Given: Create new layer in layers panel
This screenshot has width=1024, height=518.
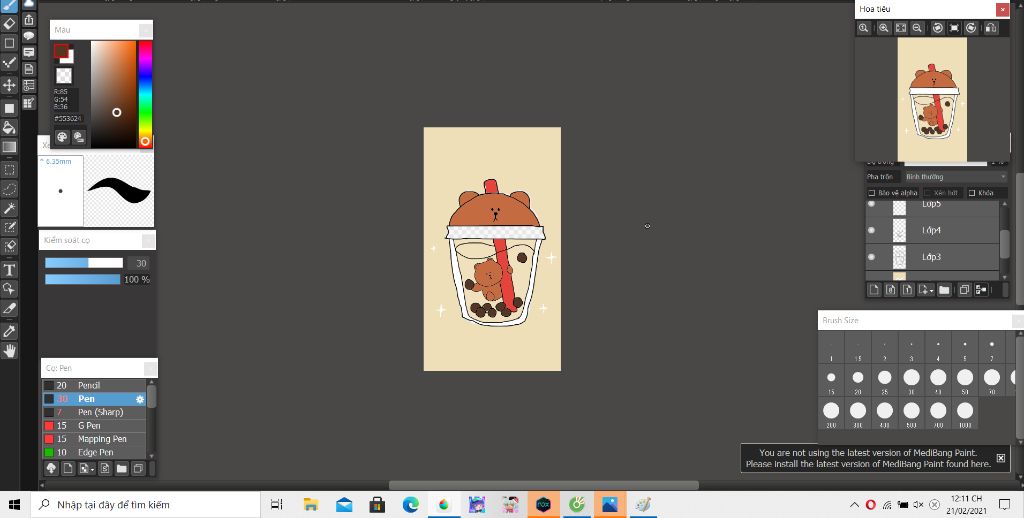Looking at the screenshot, I should (x=874, y=290).
